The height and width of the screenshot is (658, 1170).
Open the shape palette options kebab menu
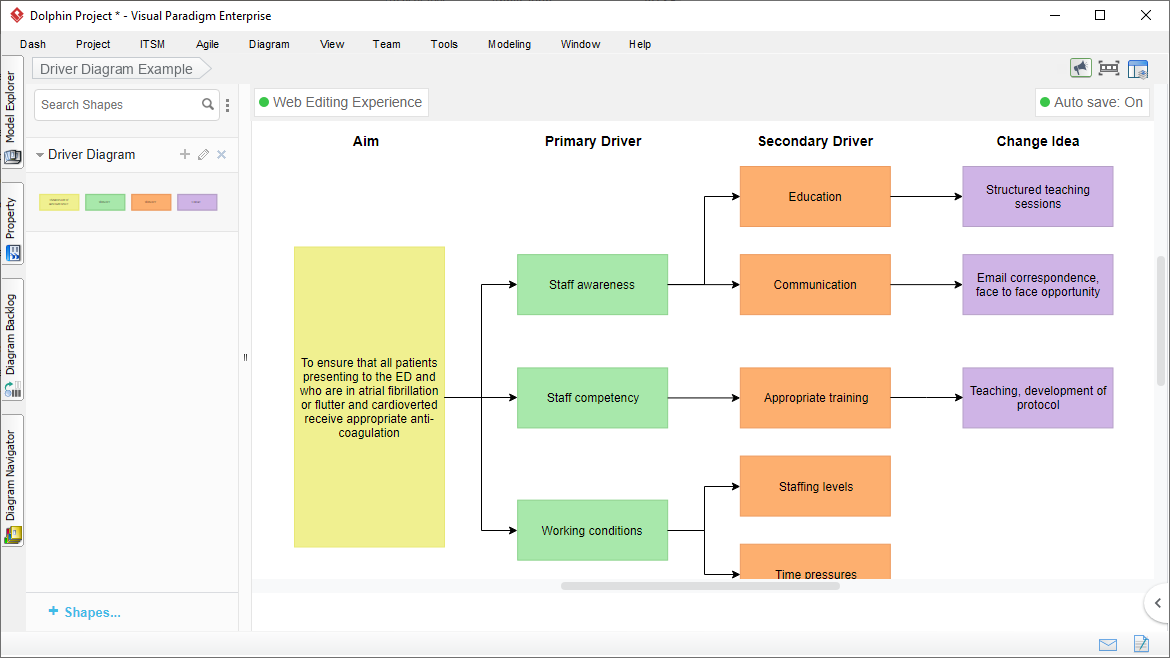point(228,105)
